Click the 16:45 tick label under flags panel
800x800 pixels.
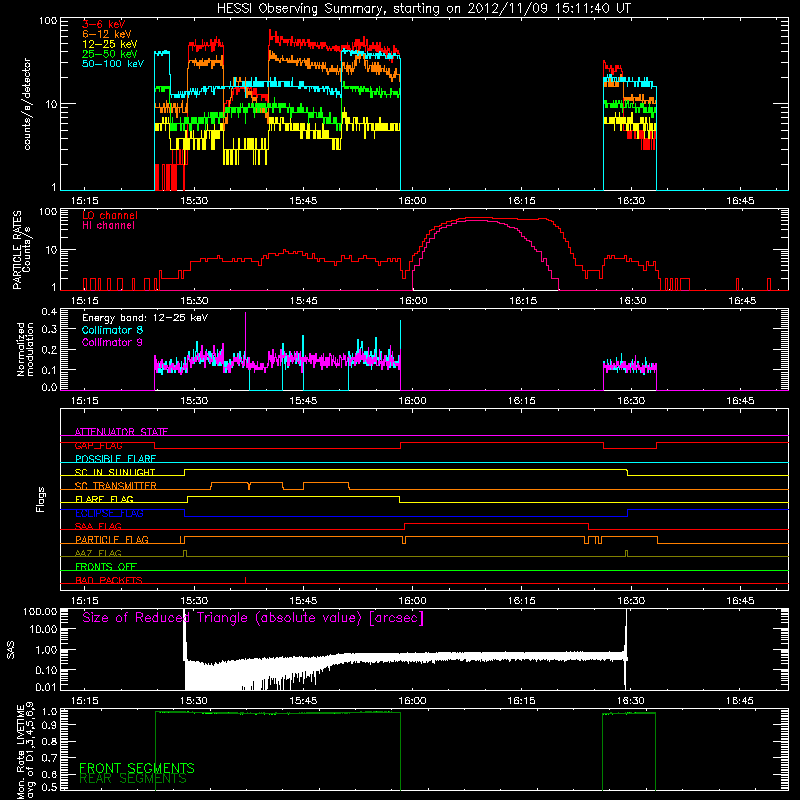(740, 601)
